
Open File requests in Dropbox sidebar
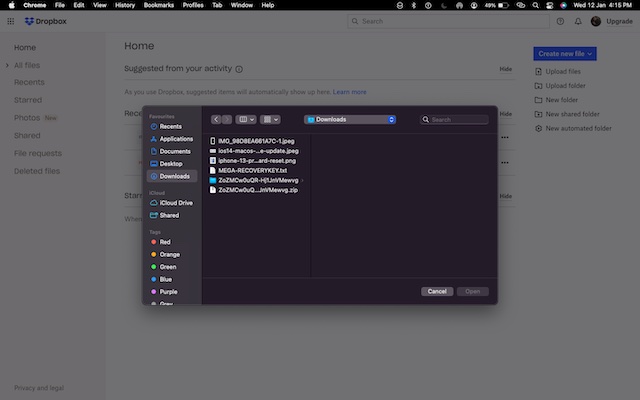point(38,153)
